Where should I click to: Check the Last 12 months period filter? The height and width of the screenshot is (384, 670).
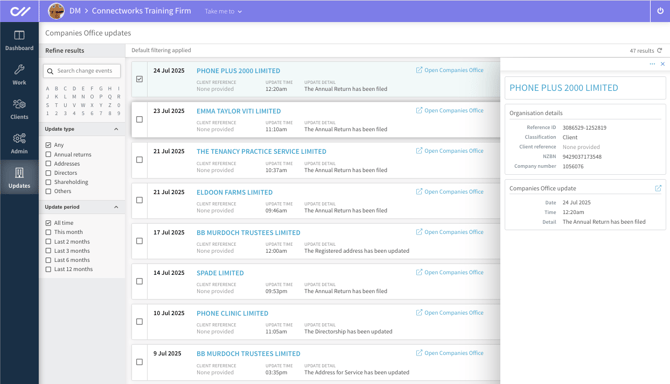pyautogui.click(x=48, y=269)
